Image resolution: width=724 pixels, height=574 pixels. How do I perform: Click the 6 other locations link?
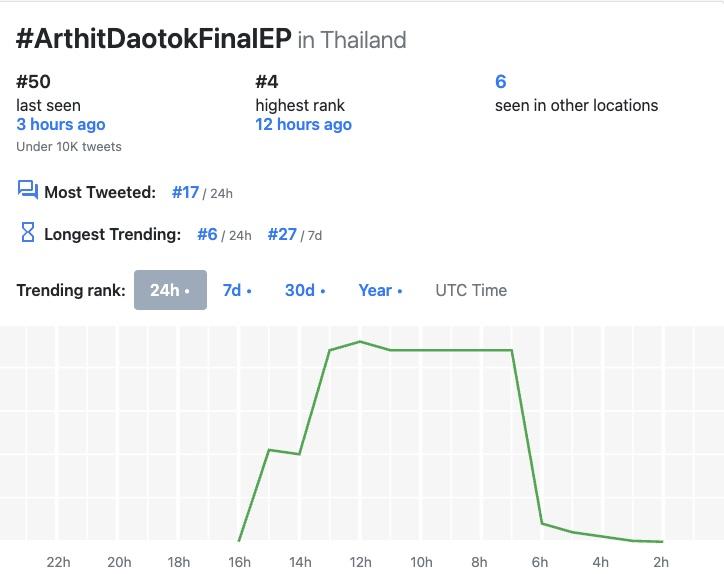point(501,82)
